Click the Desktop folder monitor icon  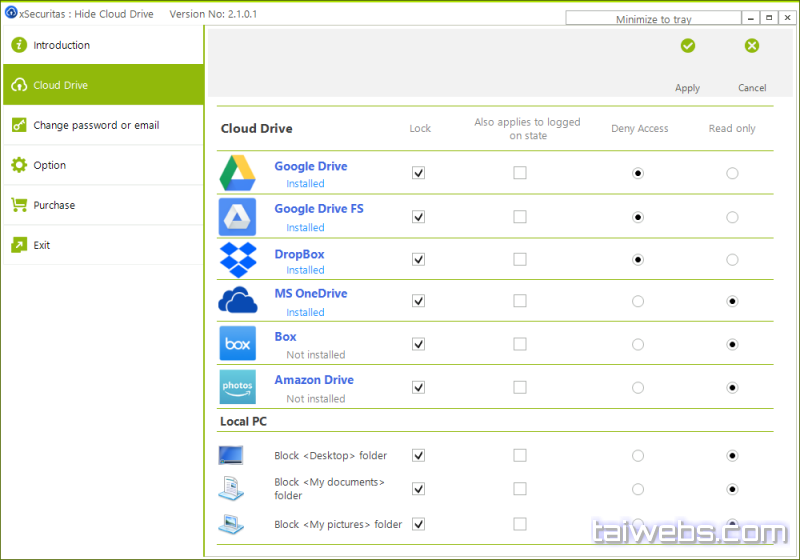pos(231,455)
